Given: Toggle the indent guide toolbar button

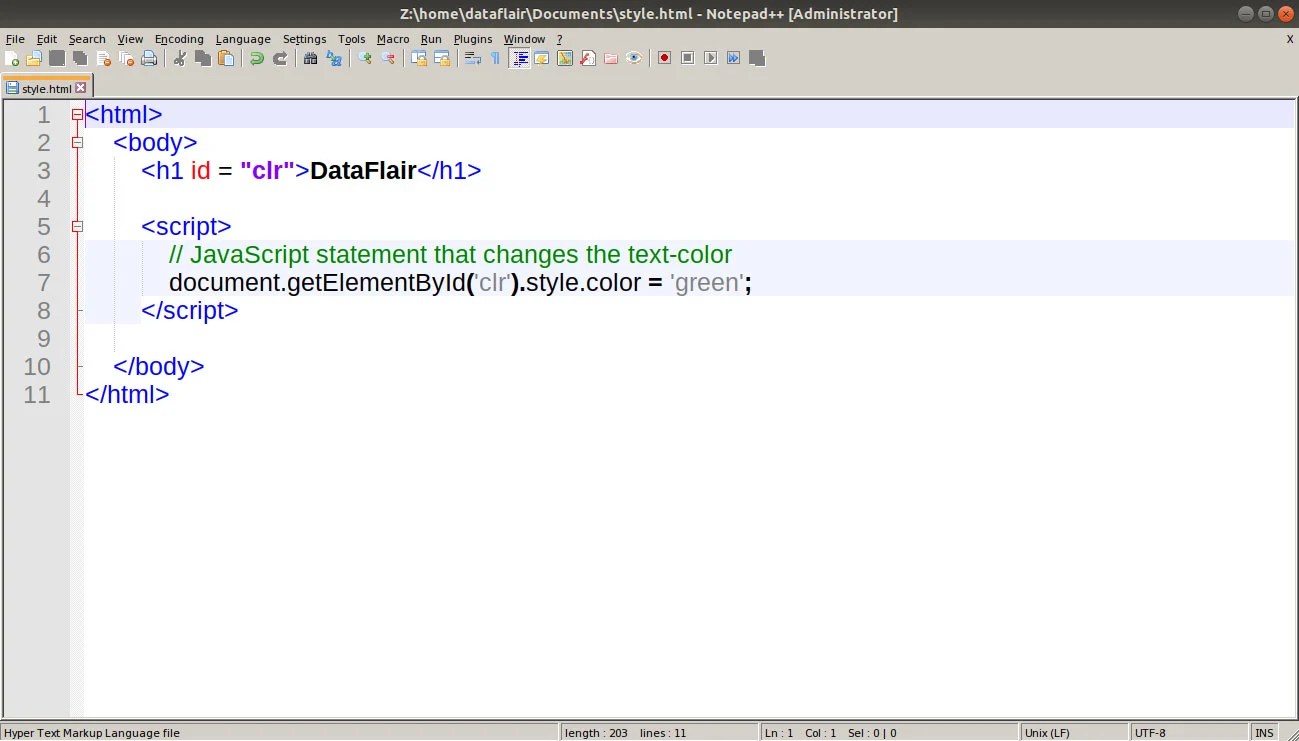Looking at the screenshot, I should [x=519, y=58].
